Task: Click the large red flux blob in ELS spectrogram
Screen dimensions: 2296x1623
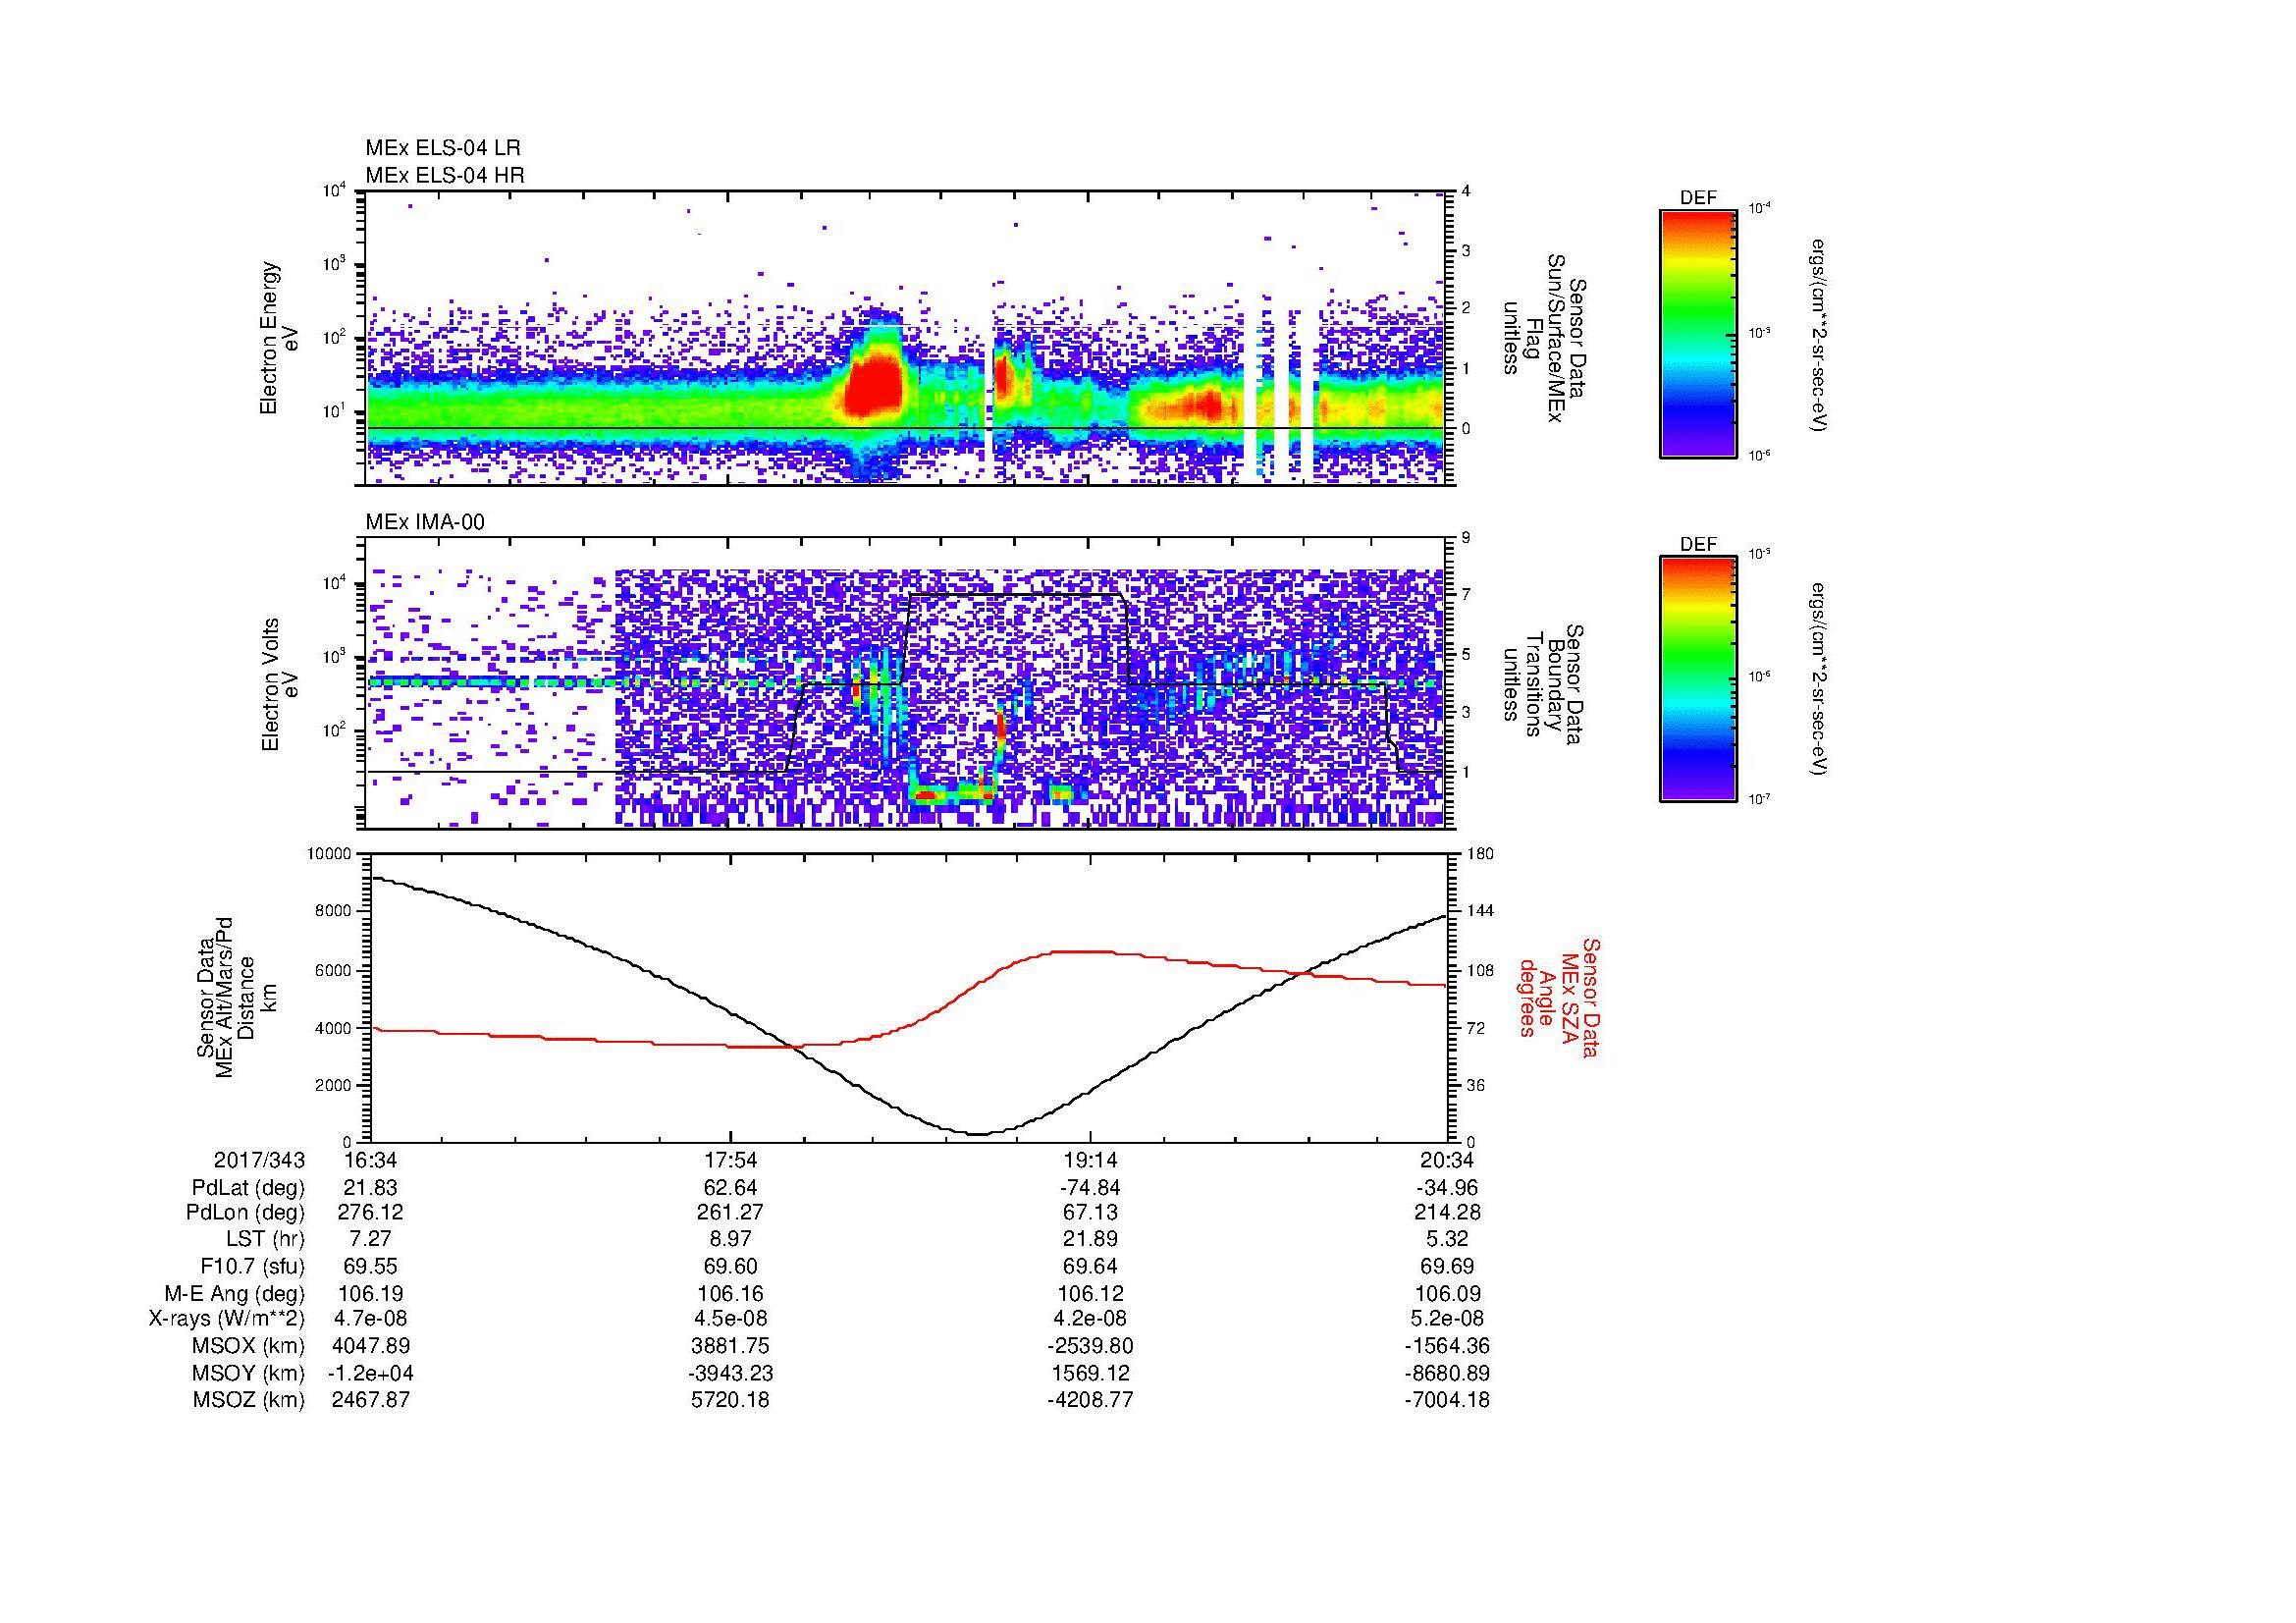Action: tap(876, 384)
